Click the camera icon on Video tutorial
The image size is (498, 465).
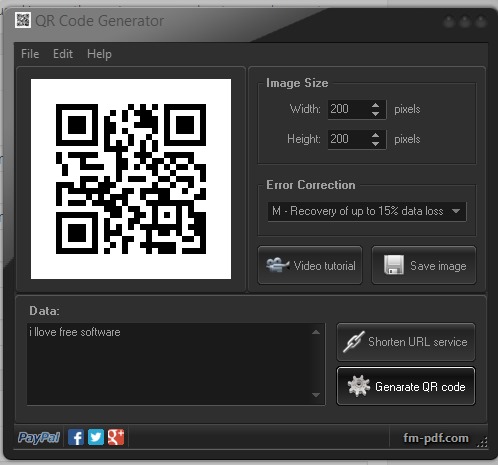tap(277, 265)
